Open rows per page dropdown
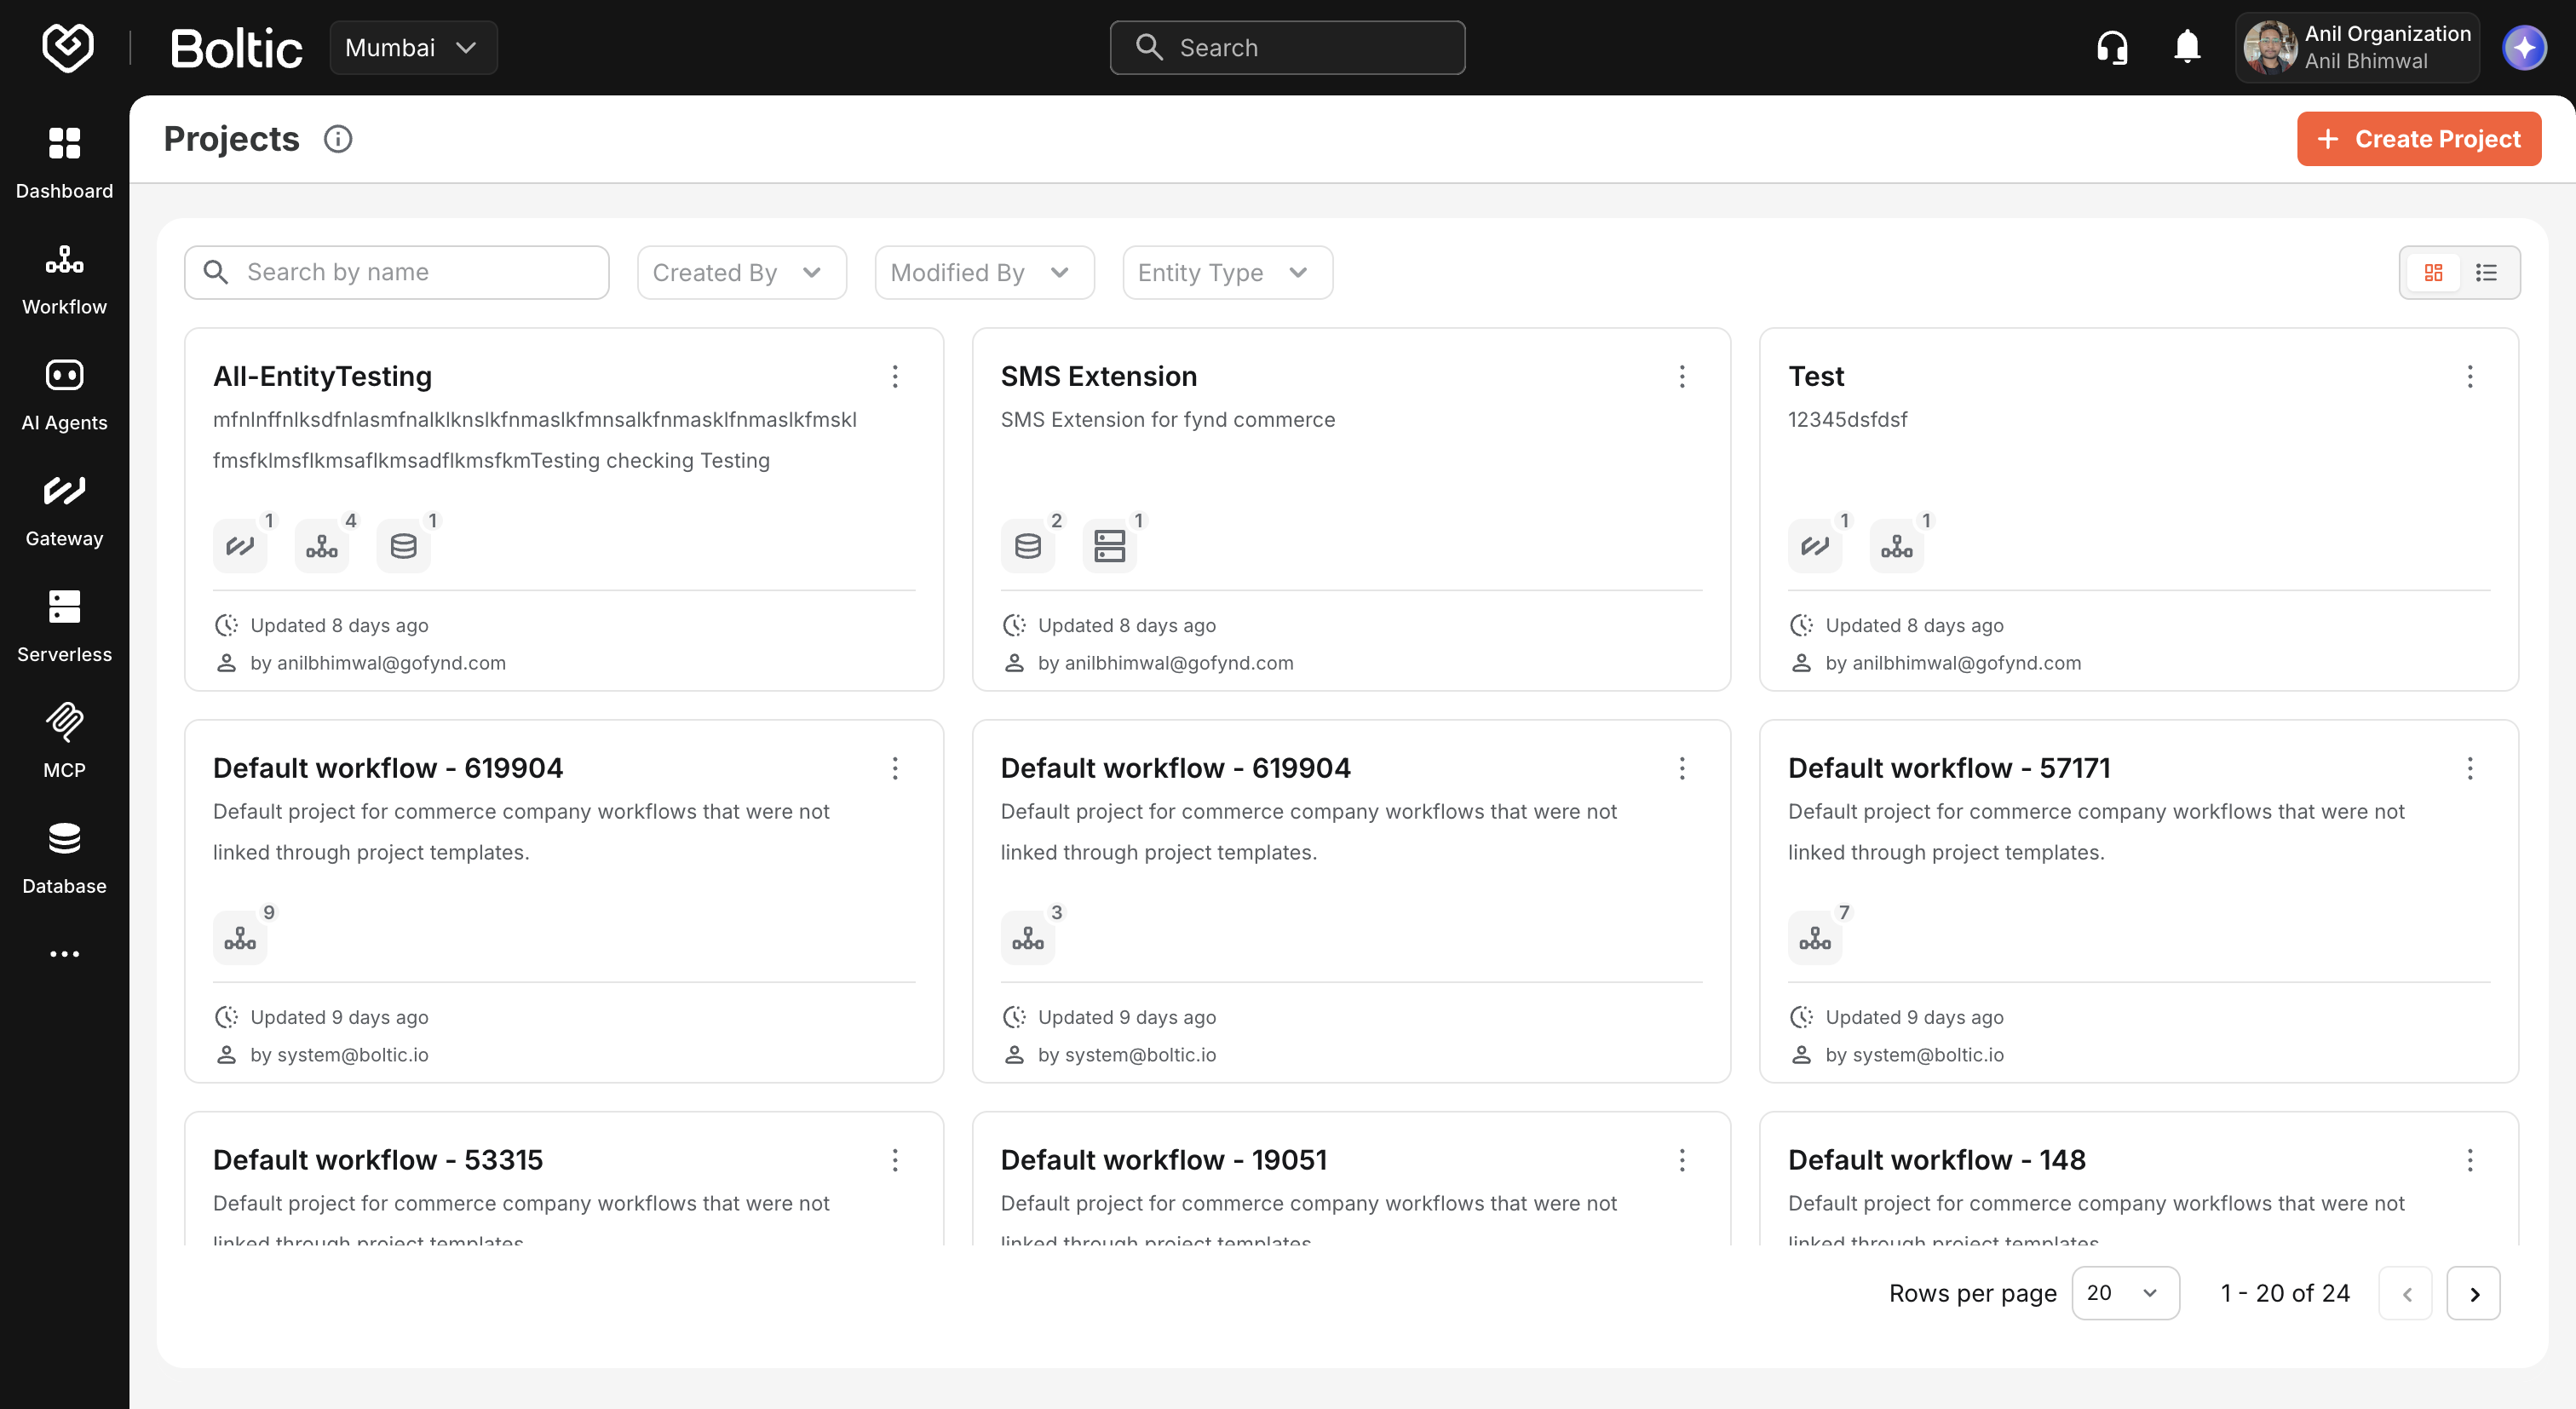This screenshot has width=2576, height=1409. [x=2125, y=1293]
